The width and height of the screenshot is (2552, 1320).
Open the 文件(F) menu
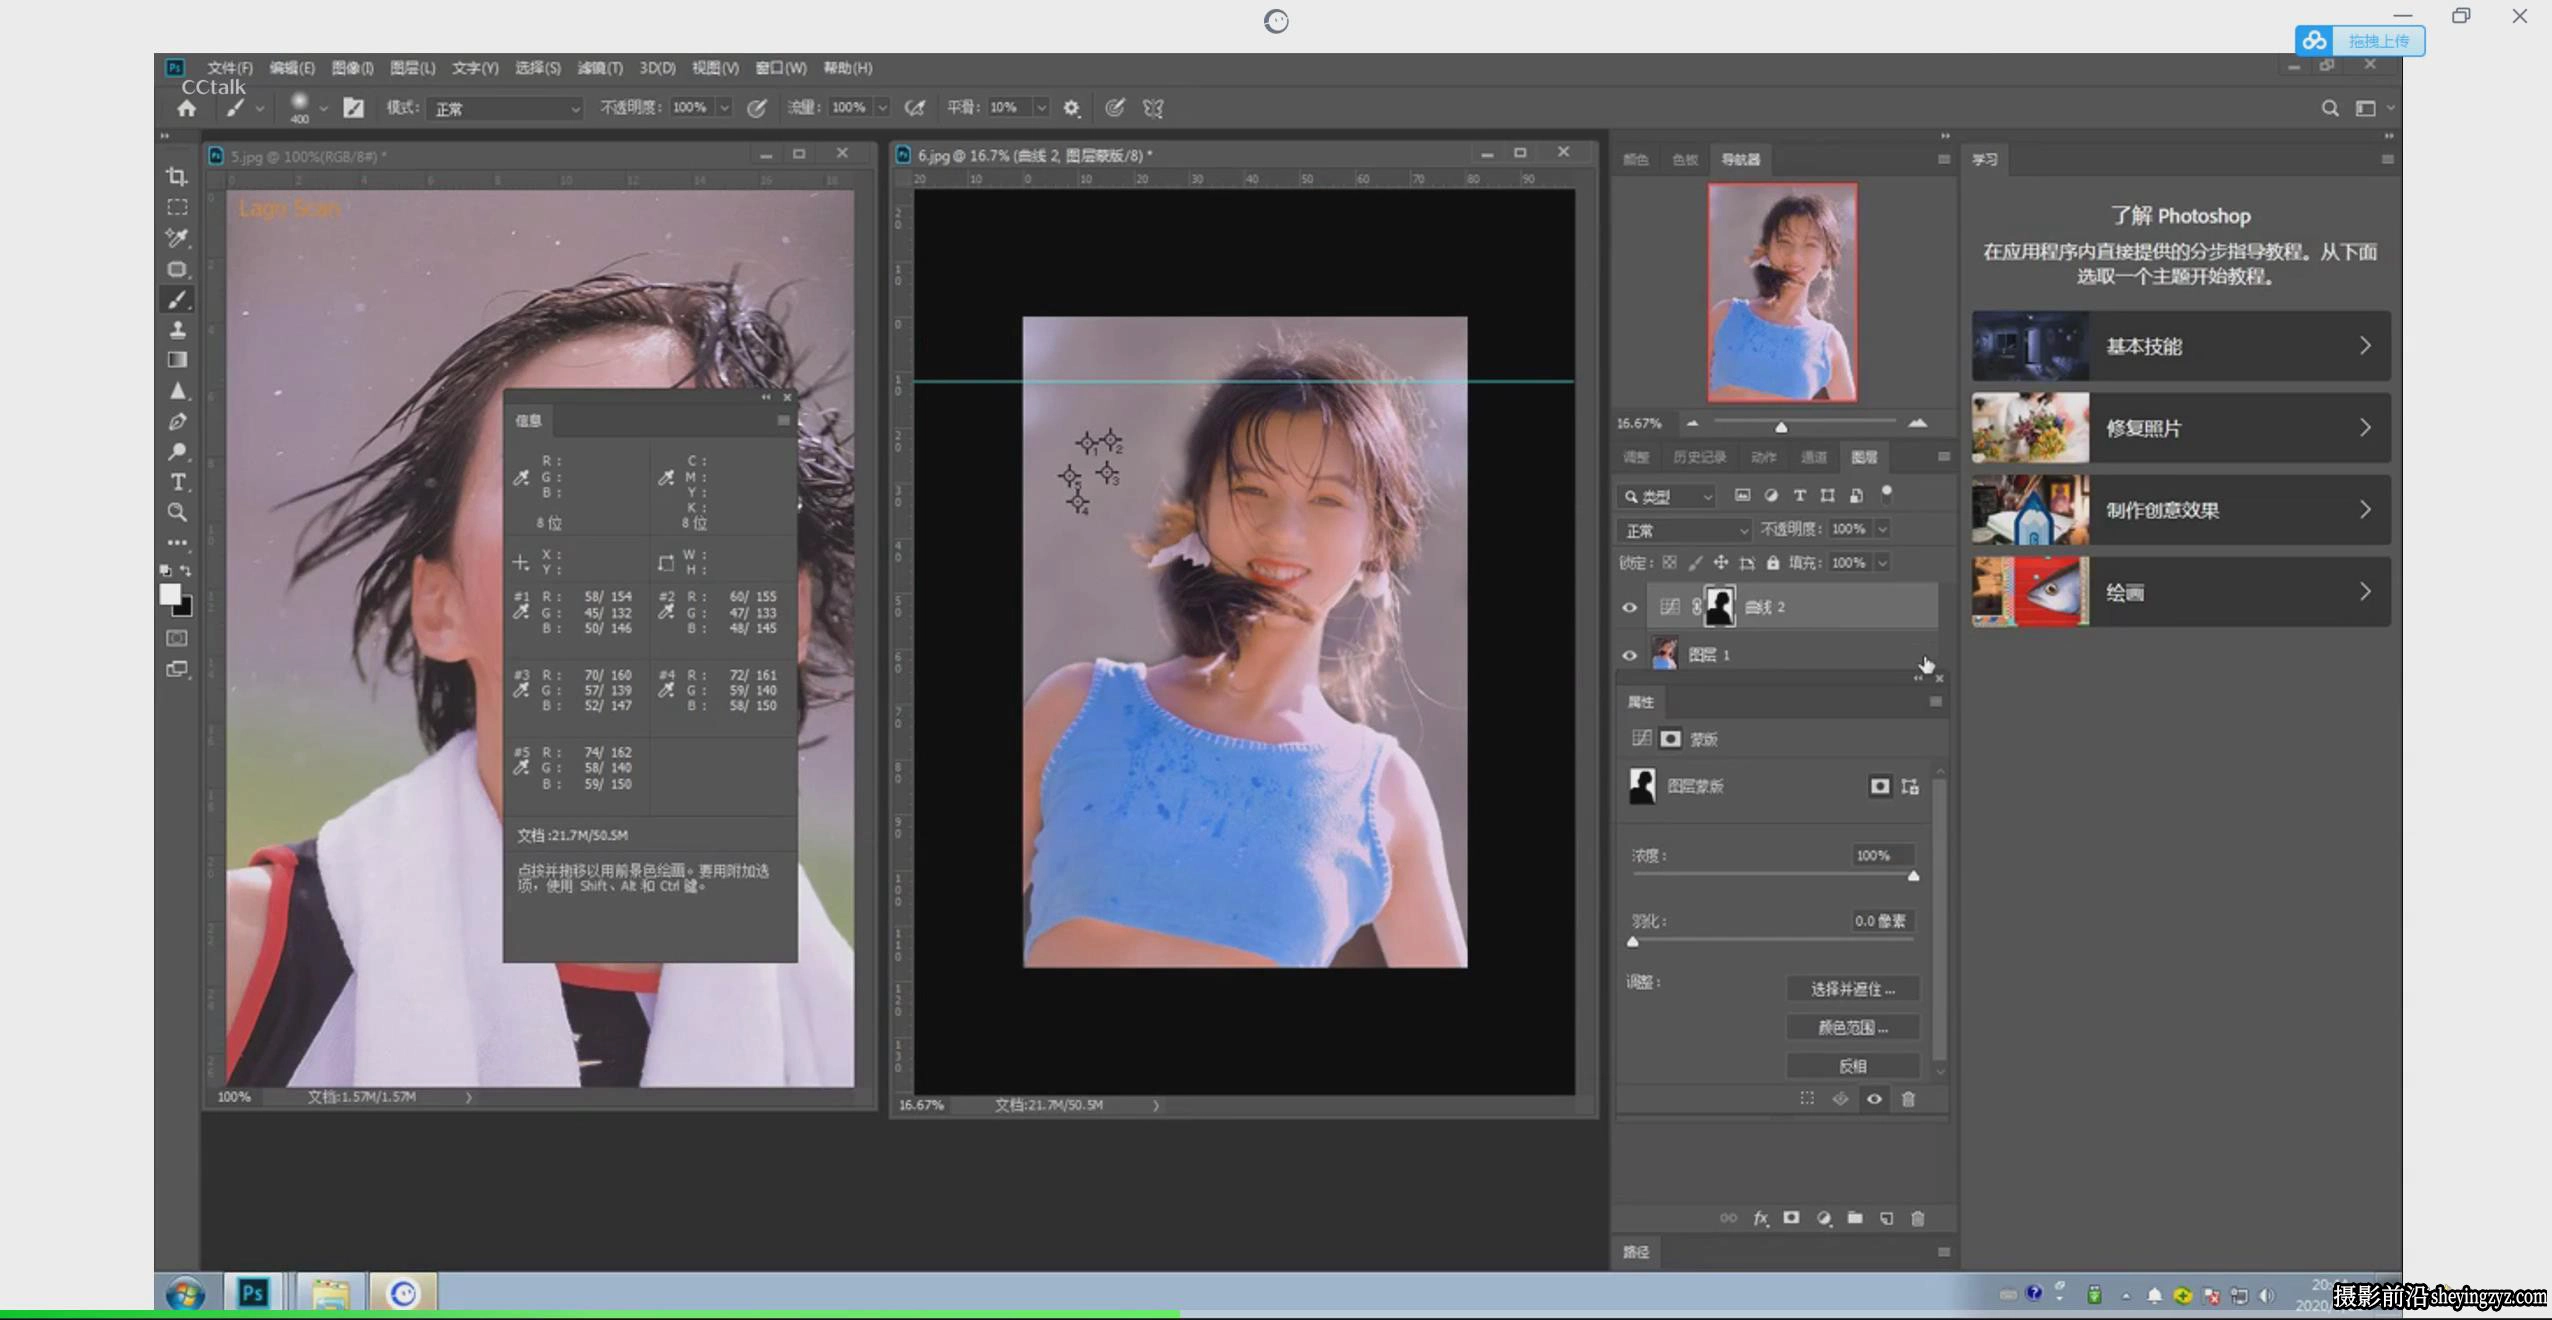tap(230, 68)
